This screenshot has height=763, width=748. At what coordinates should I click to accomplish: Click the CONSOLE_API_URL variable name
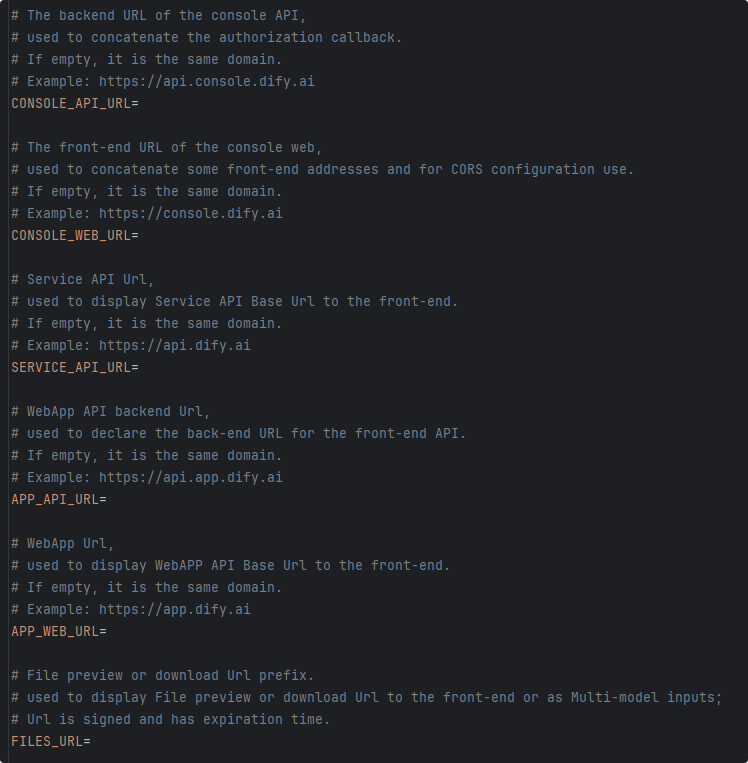pos(70,103)
